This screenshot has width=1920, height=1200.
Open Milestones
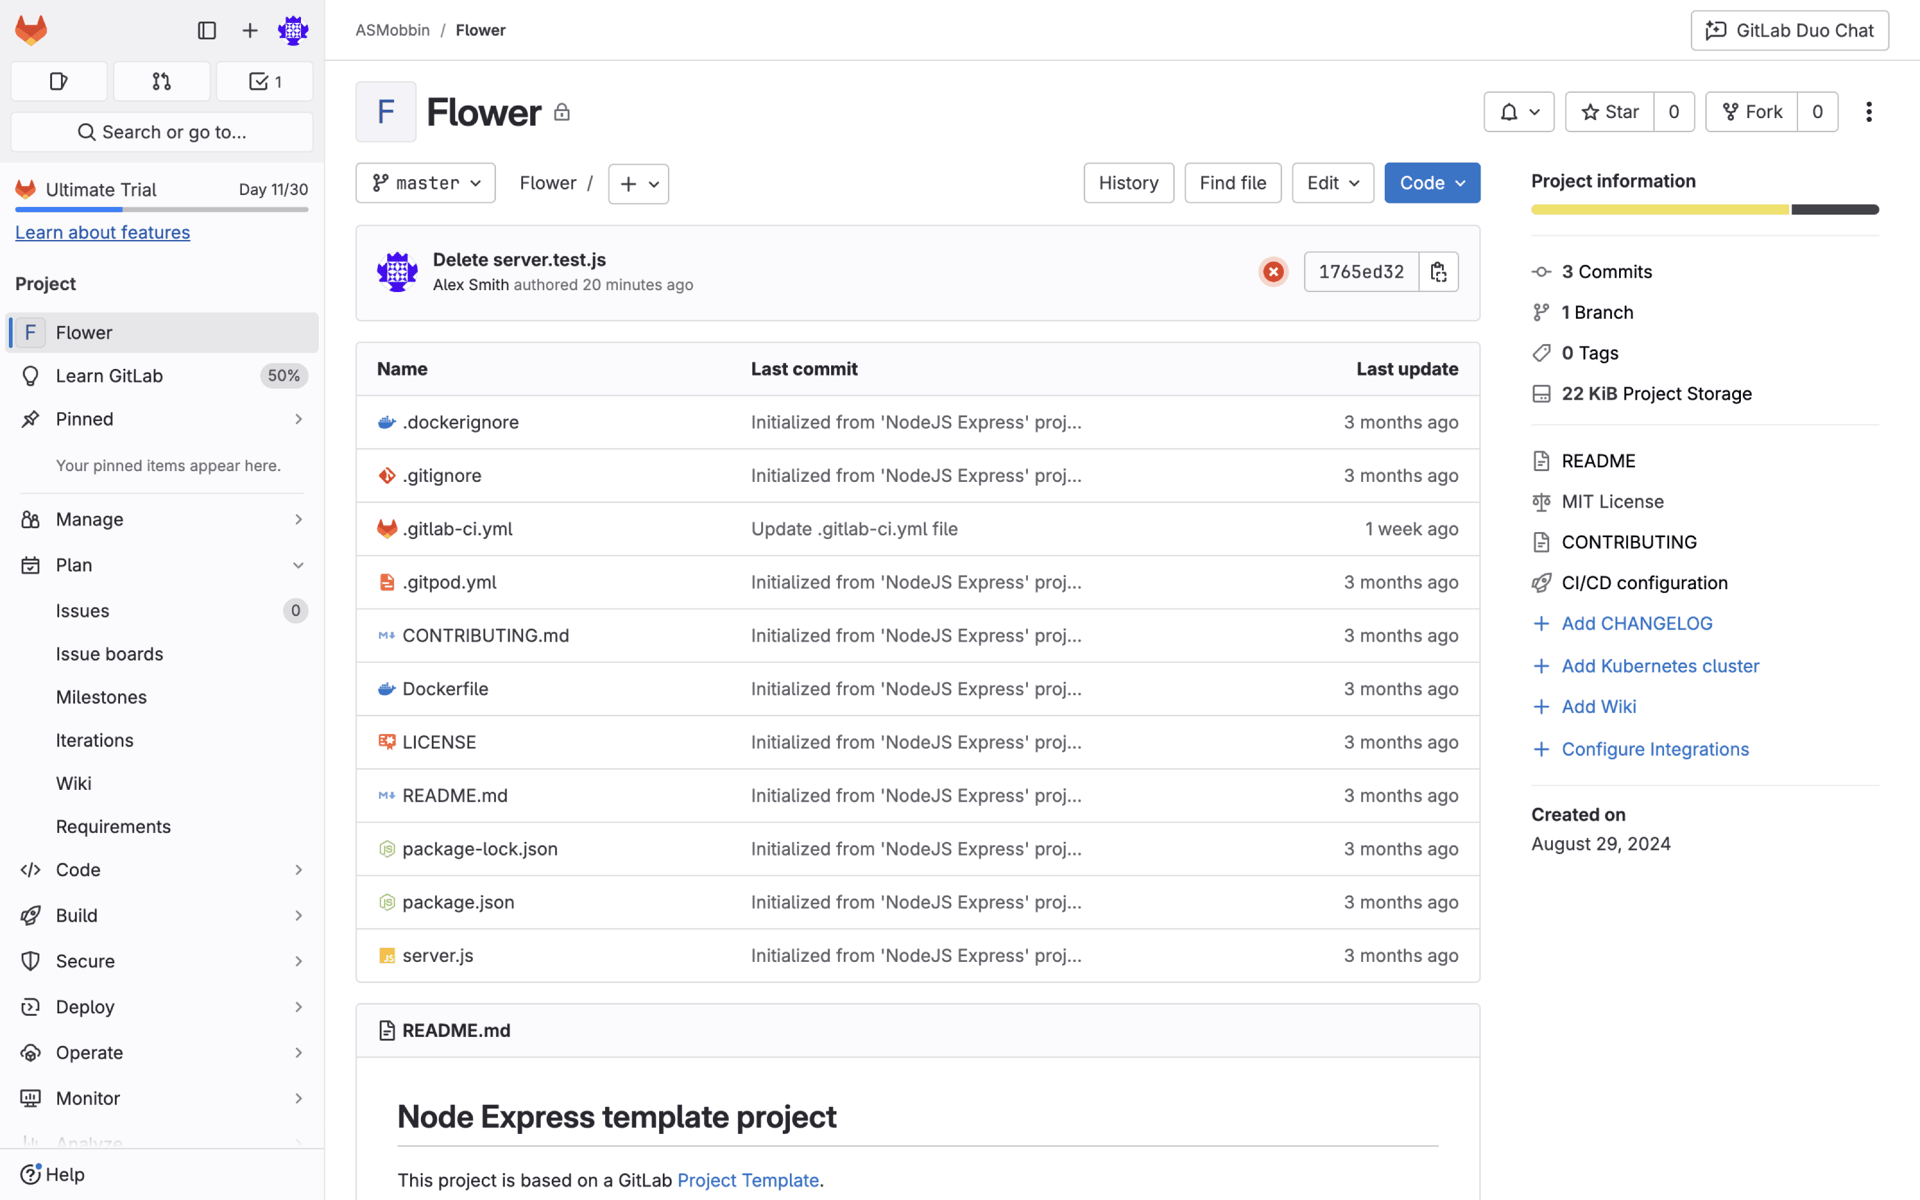162,697
